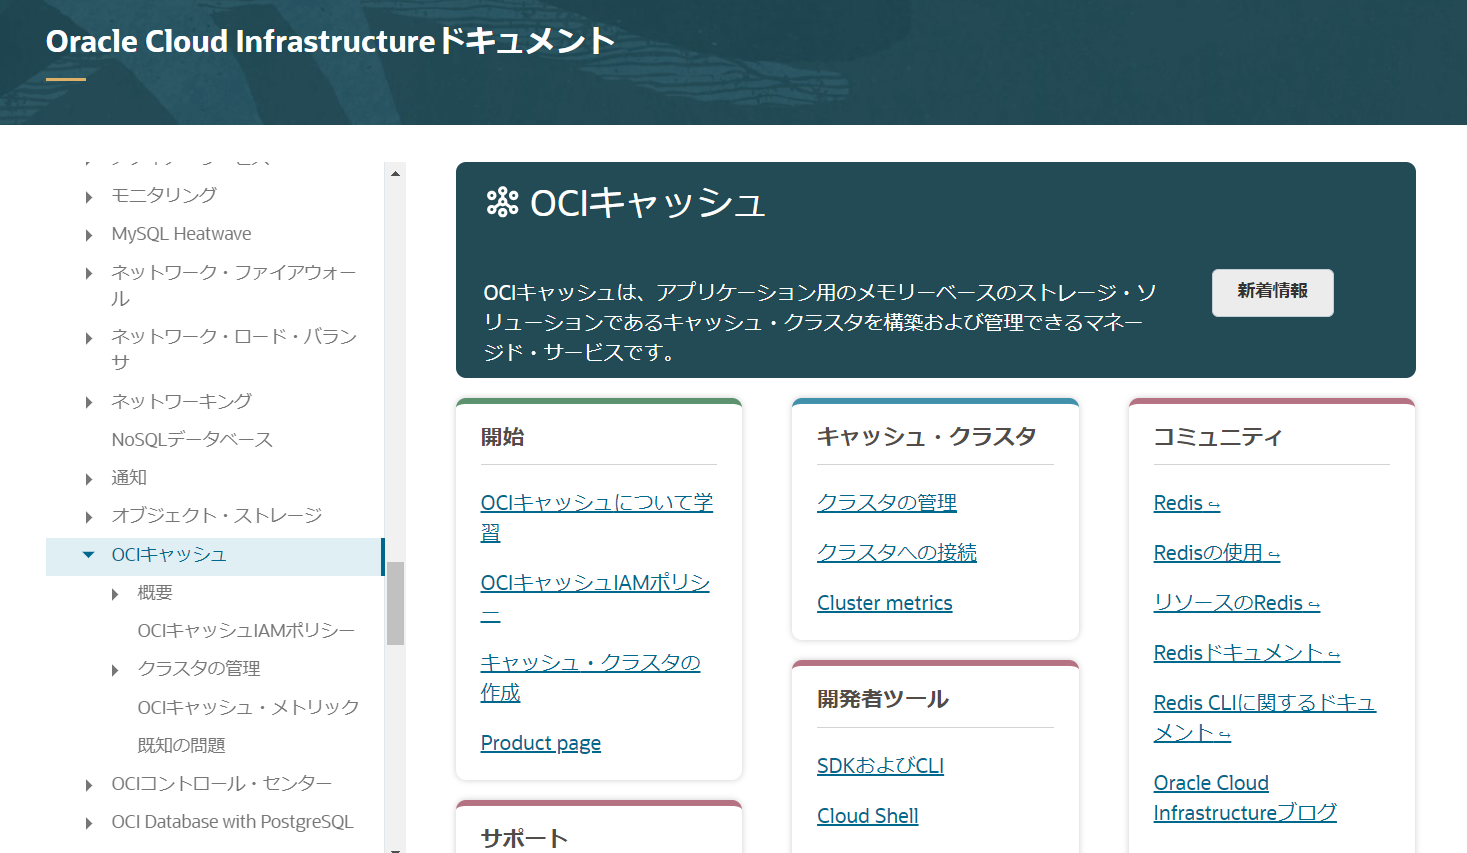Click external link icon beside Redisの使用

1274,555
